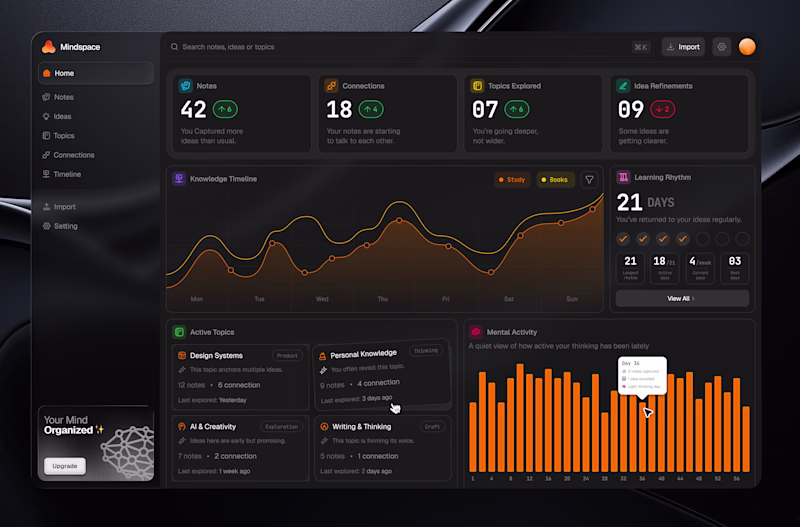This screenshot has width=800, height=527.
Task: Toggle the second checked day circle
Action: tap(643, 238)
